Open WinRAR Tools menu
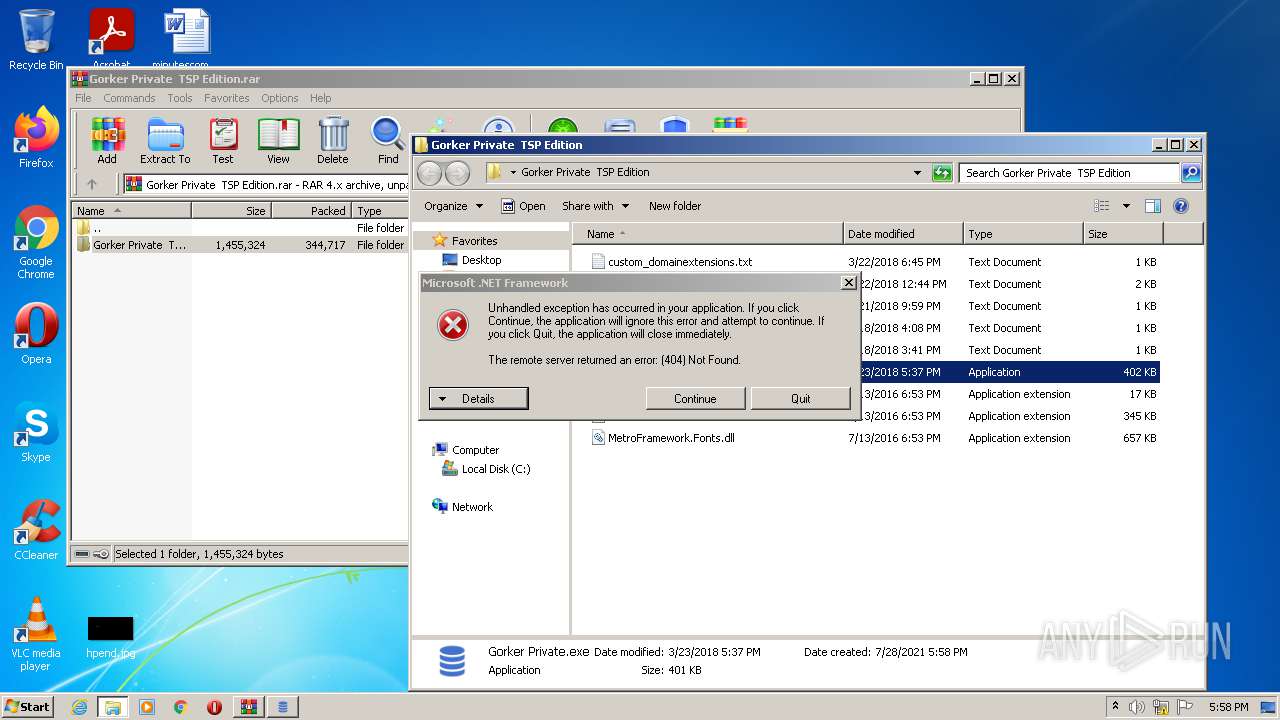The image size is (1280, 720). pos(180,98)
